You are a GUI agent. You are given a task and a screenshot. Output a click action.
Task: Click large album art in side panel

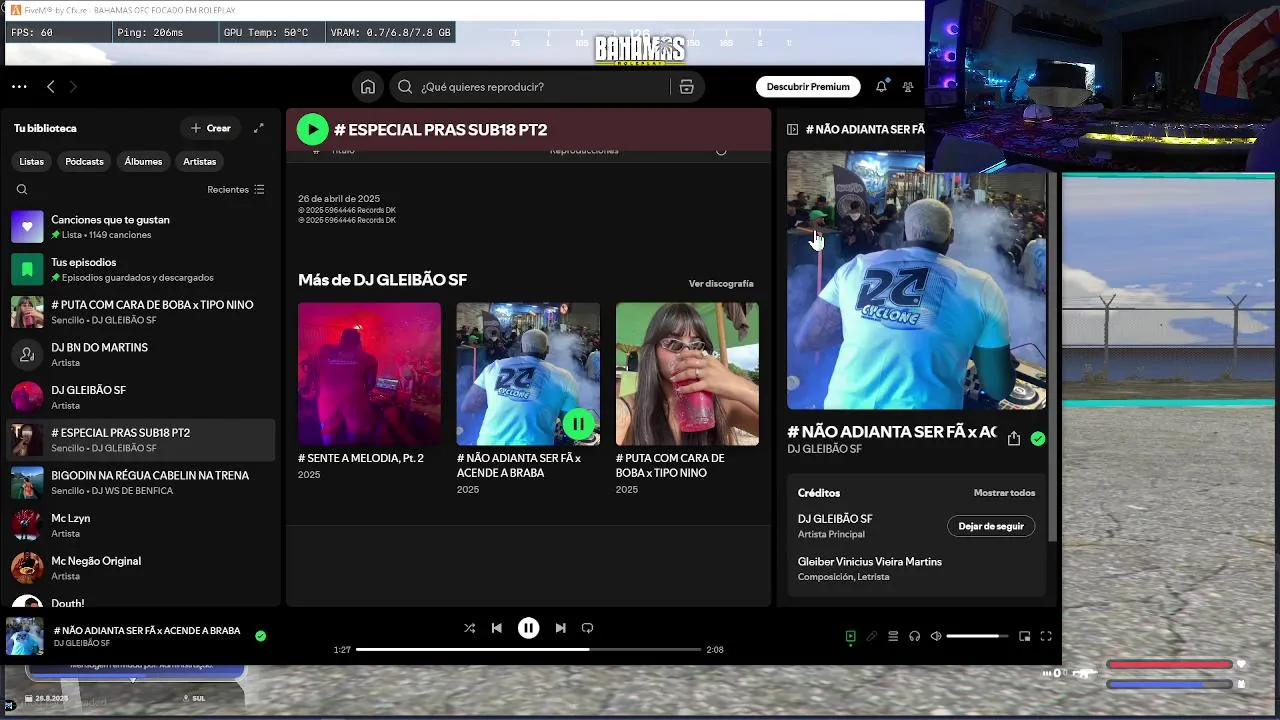(916, 281)
